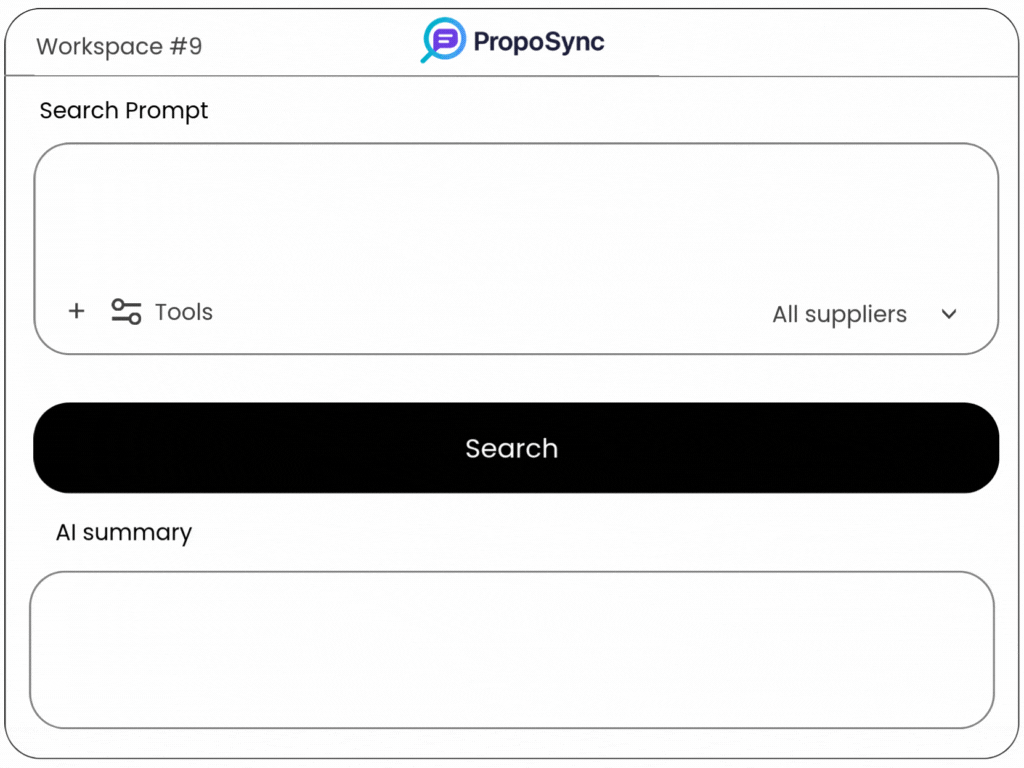Show the supplier list using the down arrow
The height and width of the screenshot is (768, 1024).
point(949,314)
